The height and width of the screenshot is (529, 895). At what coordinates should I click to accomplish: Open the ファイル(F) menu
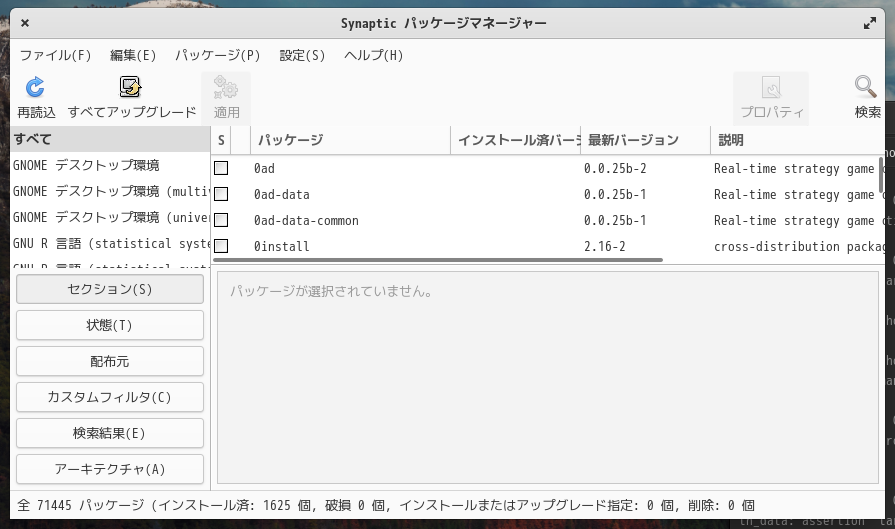coord(55,55)
